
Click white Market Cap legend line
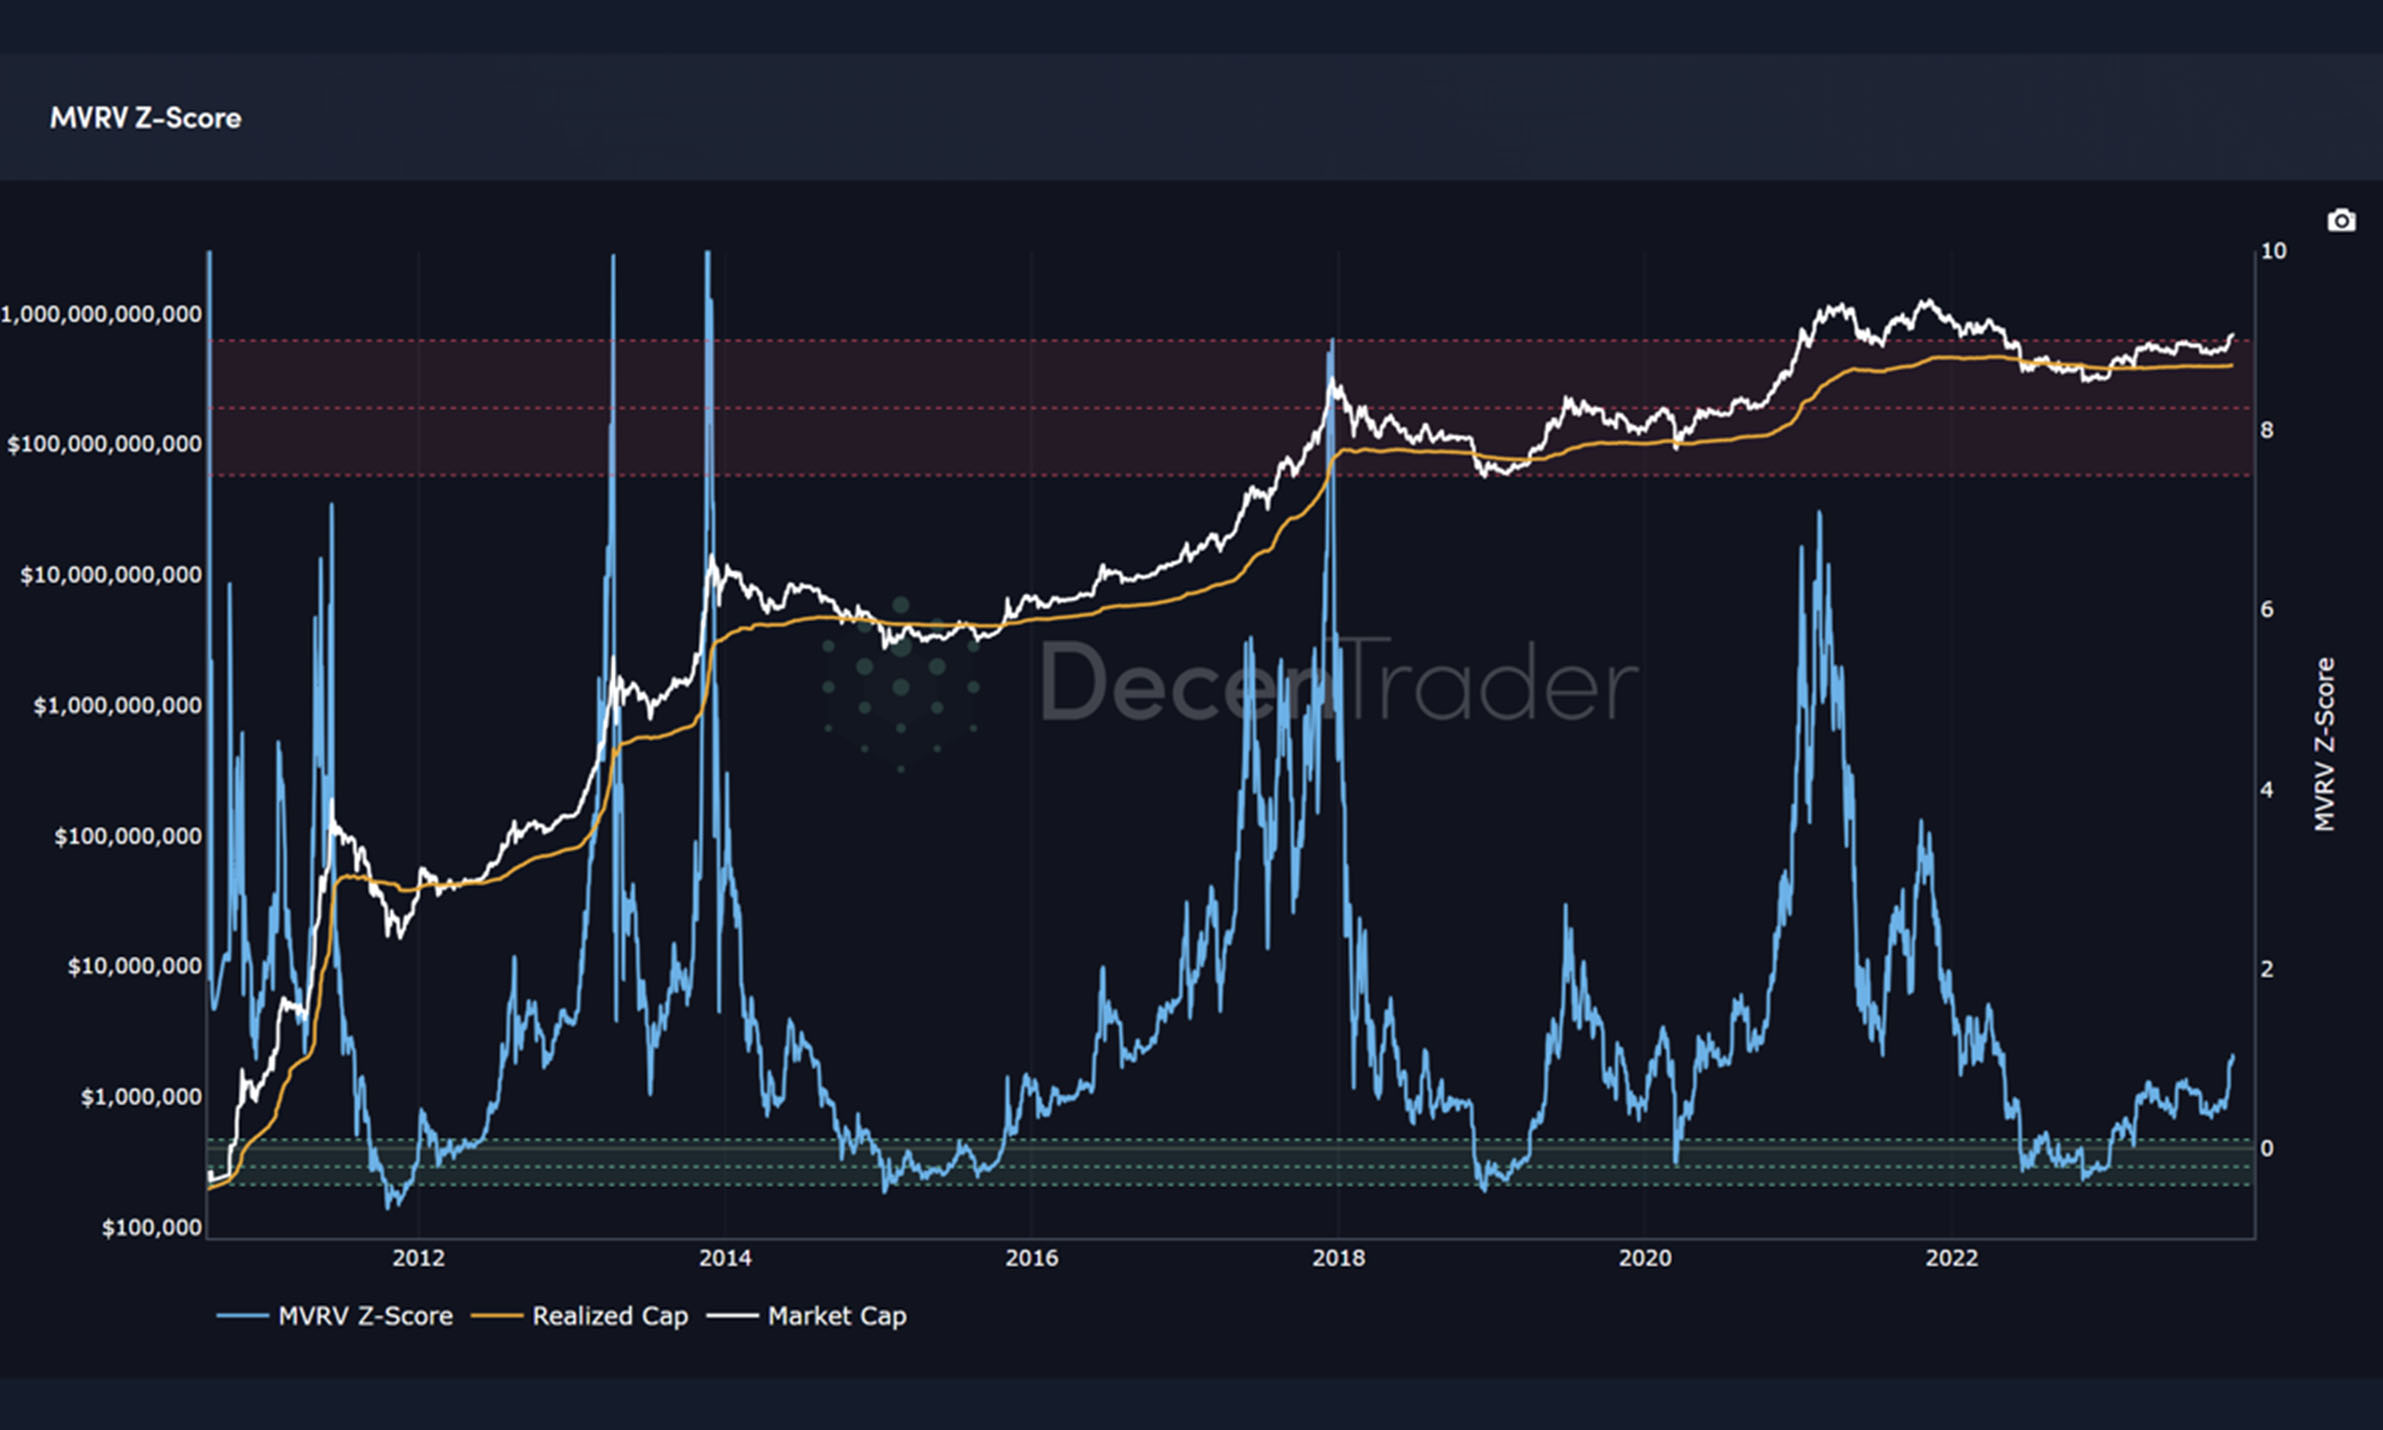click(732, 1316)
